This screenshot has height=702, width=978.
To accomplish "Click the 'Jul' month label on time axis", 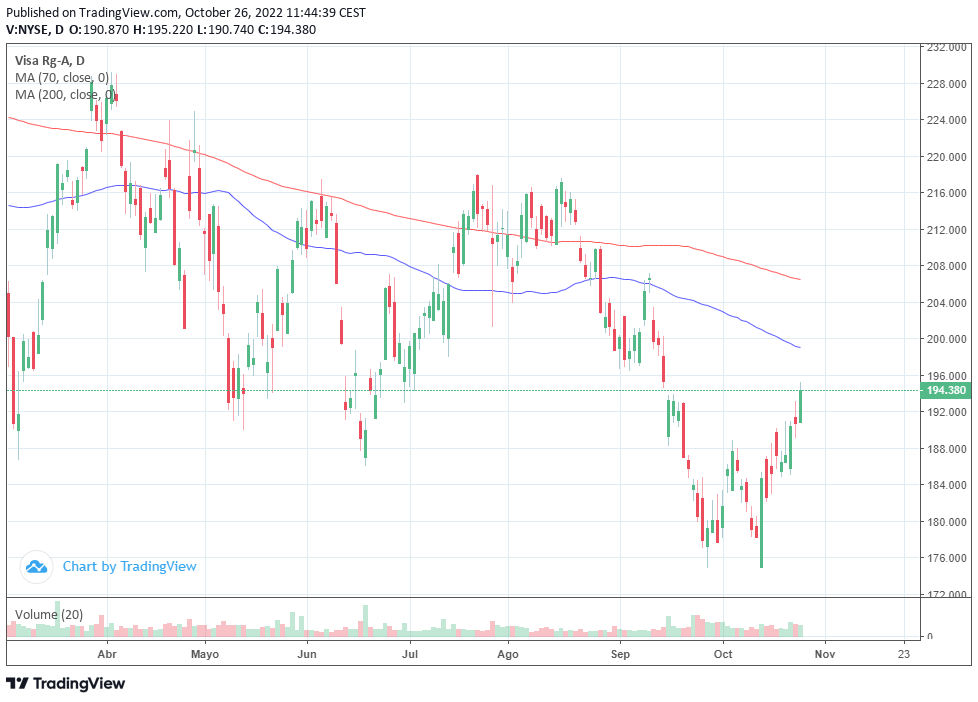I will pos(410,654).
